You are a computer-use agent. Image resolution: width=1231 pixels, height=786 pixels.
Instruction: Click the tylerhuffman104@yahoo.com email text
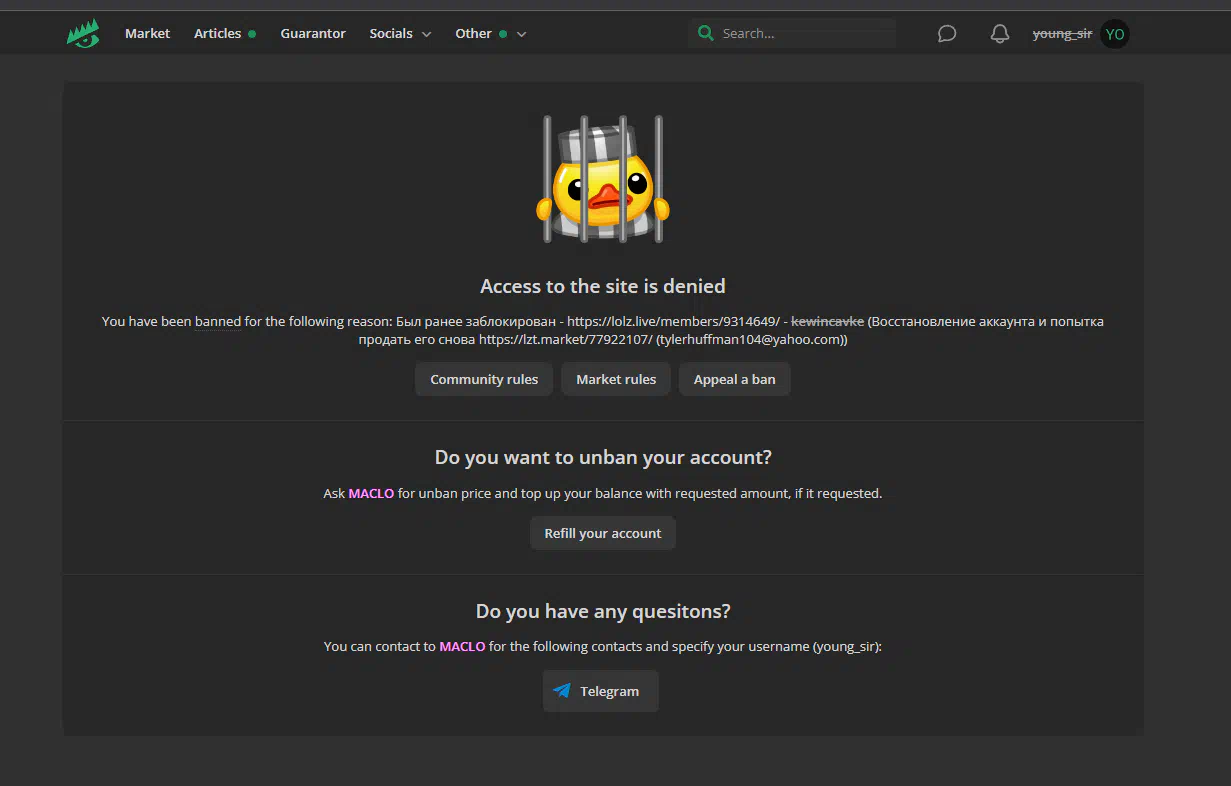click(x=749, y=339)
